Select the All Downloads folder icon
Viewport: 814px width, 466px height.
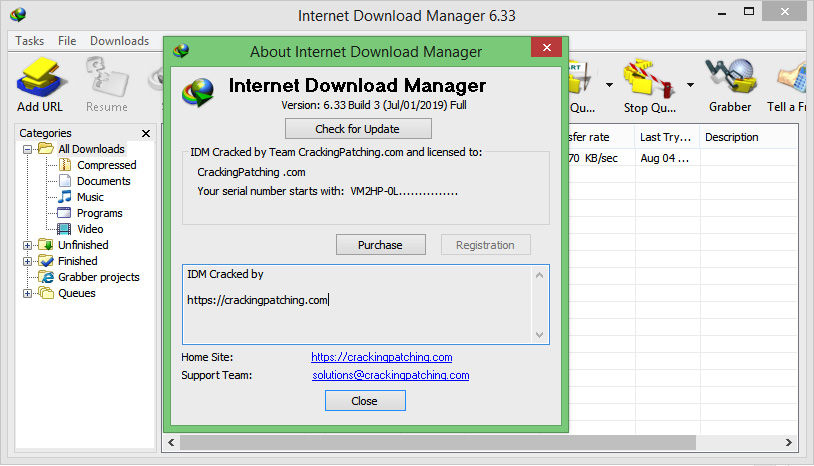click(46, 149)
